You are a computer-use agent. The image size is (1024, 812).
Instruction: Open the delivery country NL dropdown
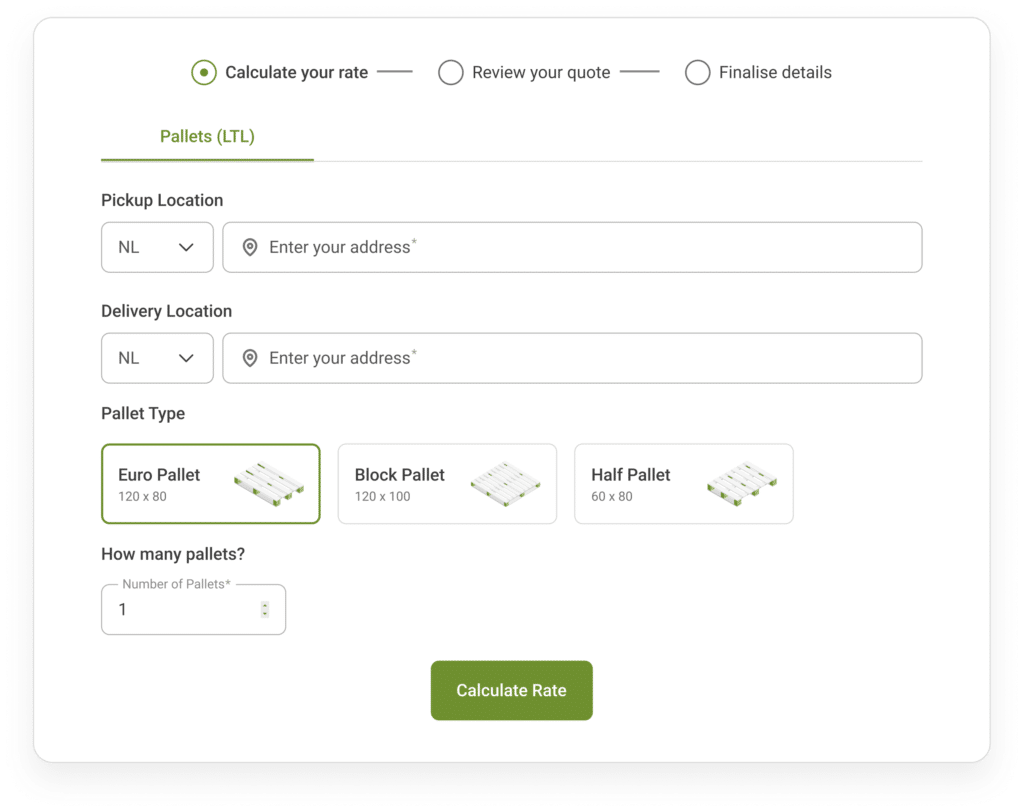coord(157,358)
